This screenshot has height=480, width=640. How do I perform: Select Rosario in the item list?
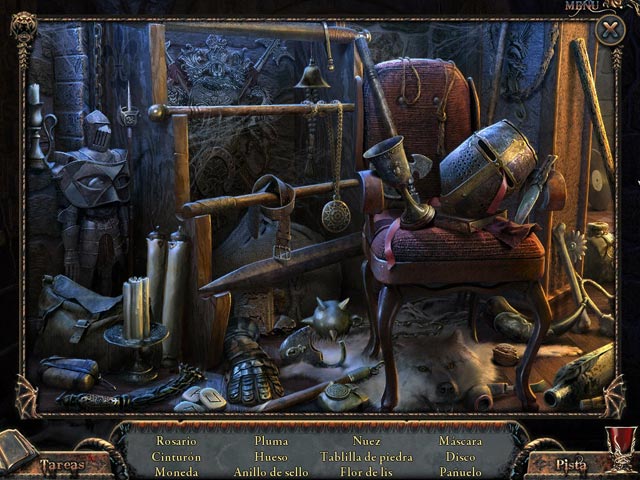pyautogui.click(x=176, y=440)
